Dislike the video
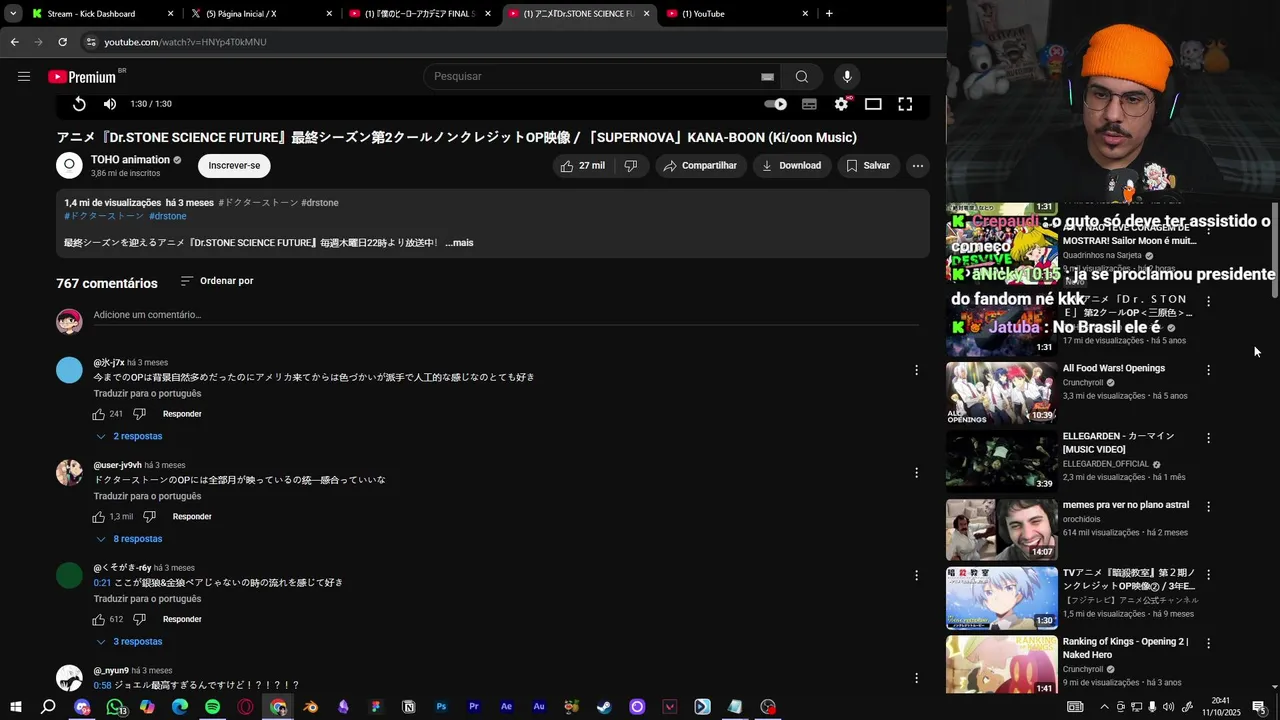The image size is (1280, 720). [631, 166]
